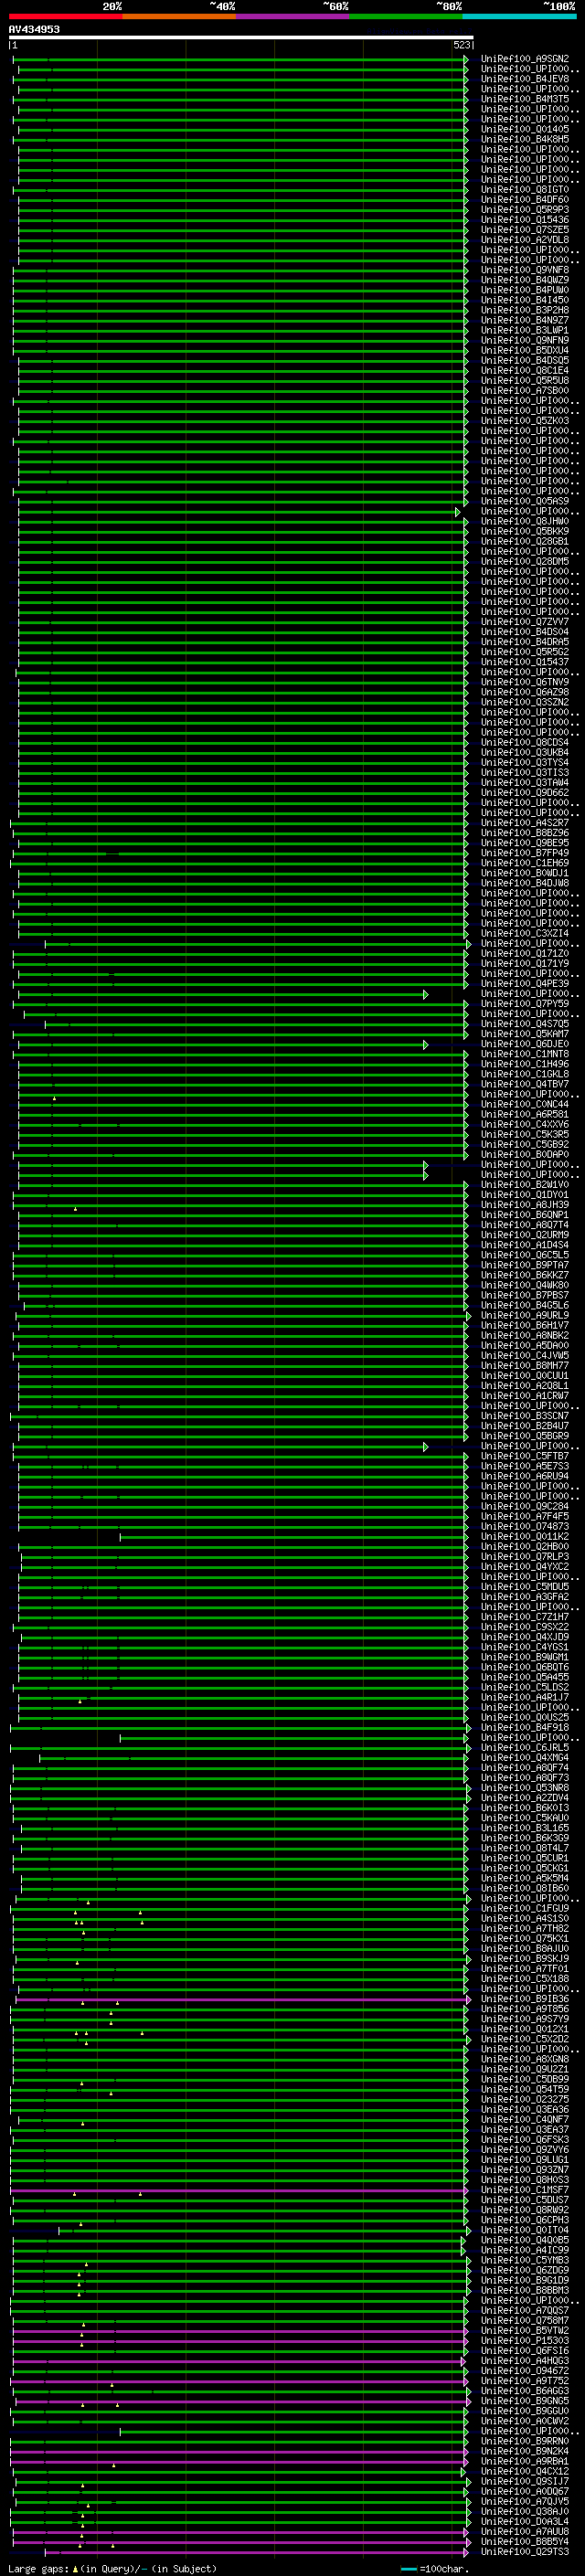
Task: Open hit UniRef100_B4PUW0
Action: pos(525,290)
